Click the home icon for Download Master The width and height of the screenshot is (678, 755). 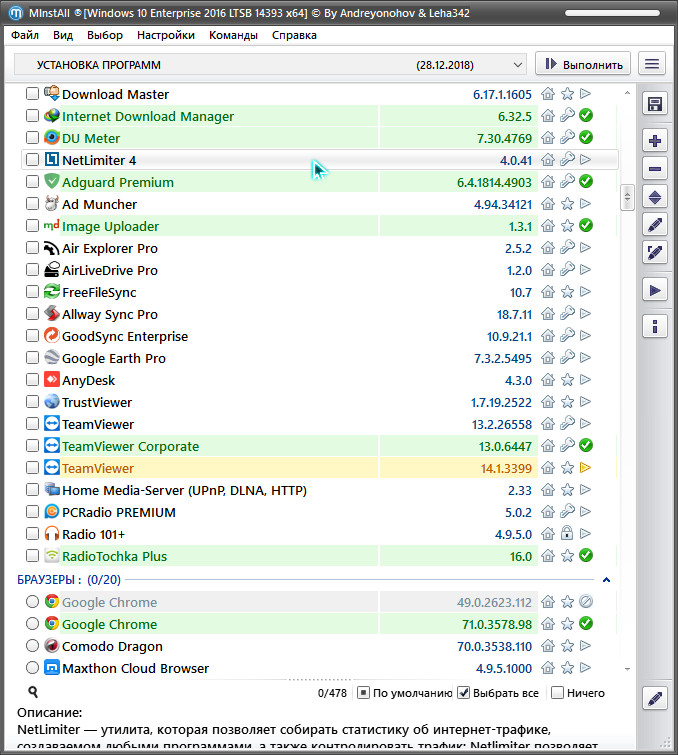(548, 95)
